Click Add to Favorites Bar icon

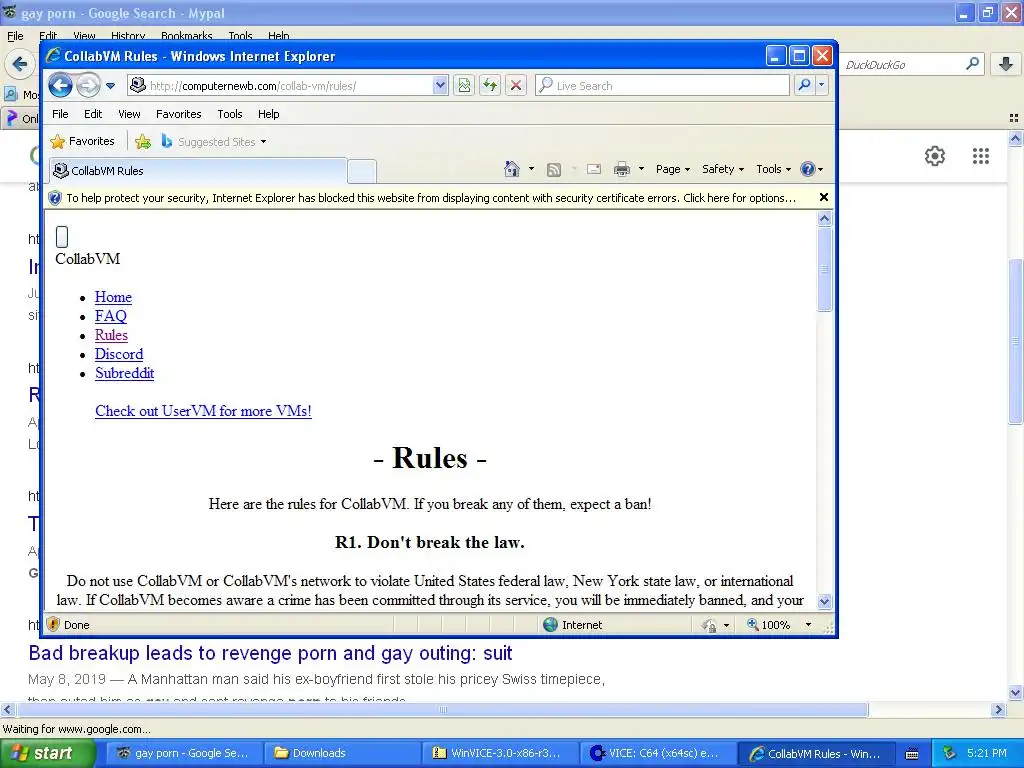coord(143,142)
